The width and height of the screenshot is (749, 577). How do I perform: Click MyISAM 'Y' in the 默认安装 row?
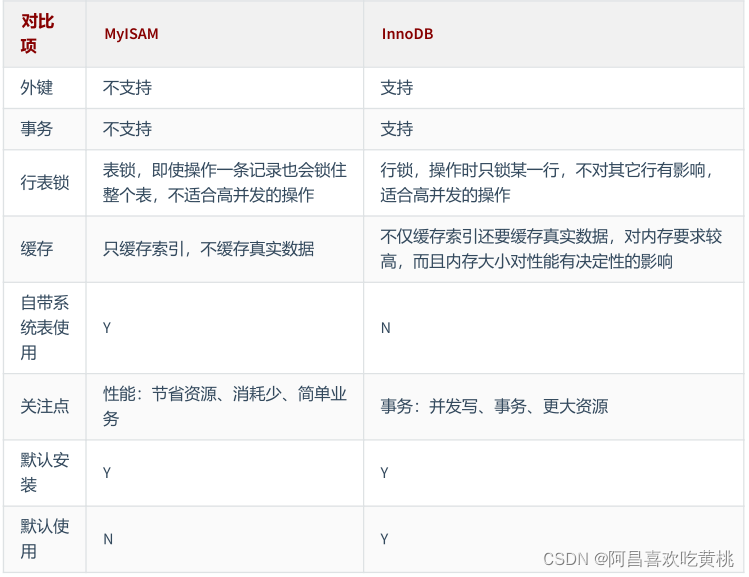click(107, 473)
